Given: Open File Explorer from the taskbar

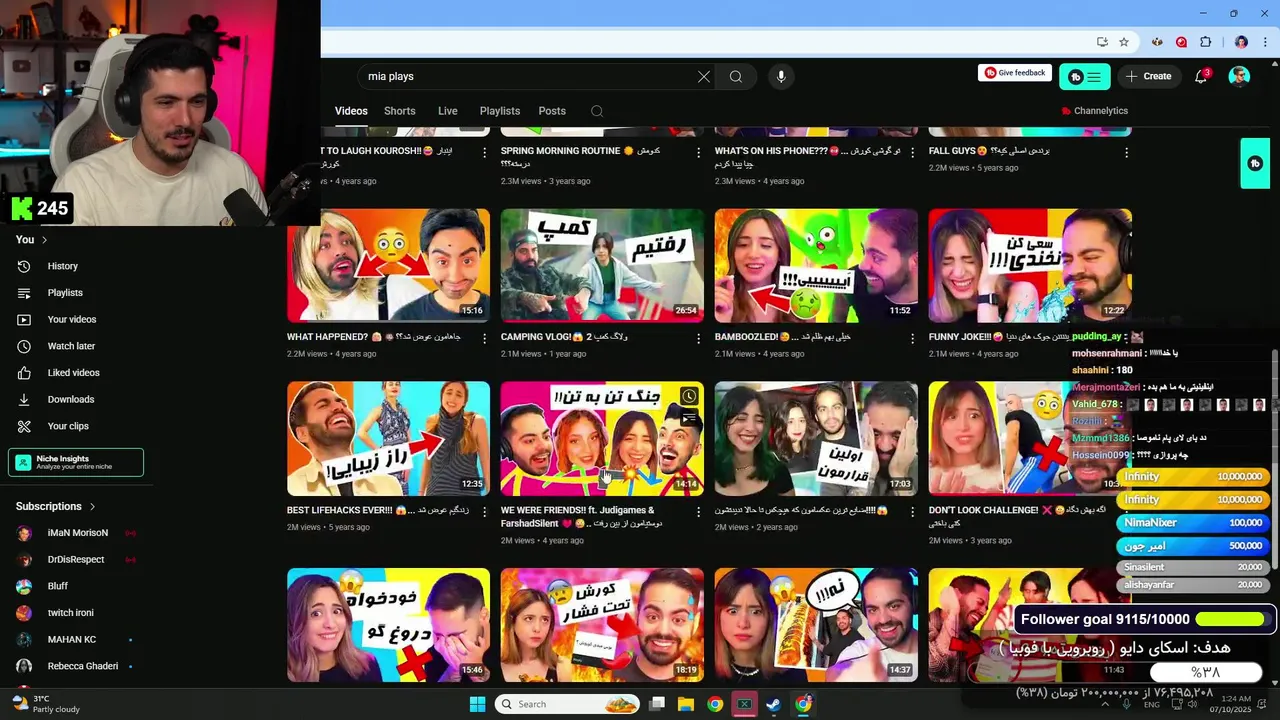Looking at the screenshot, I should click(686, 704).
